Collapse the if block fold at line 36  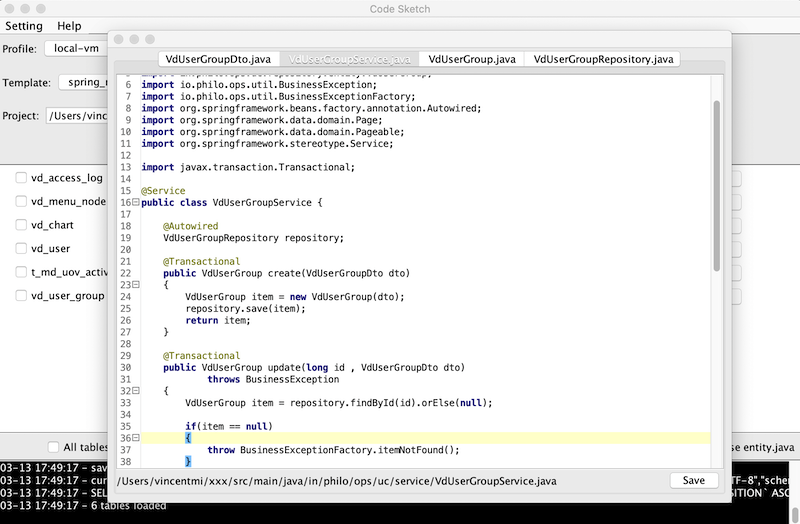[x=135, y=438]
